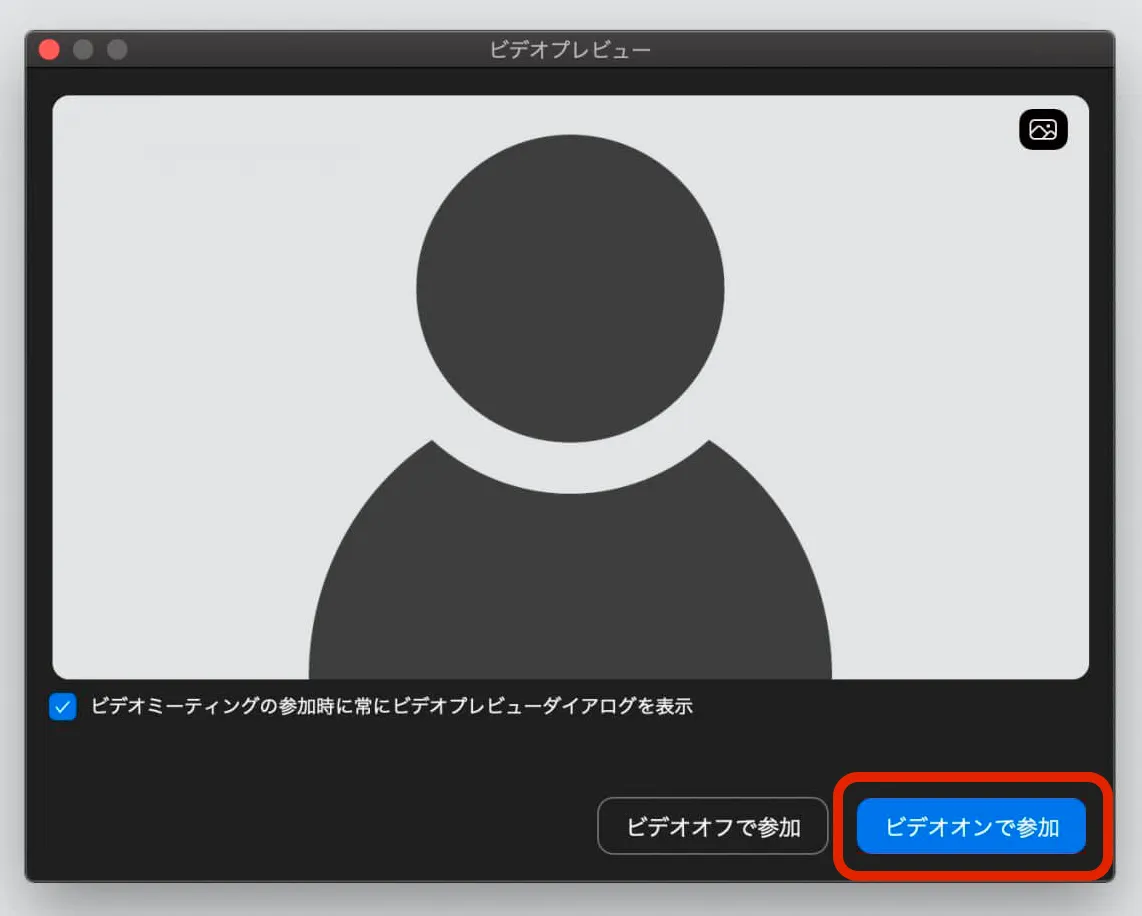Click the button highlighted with red outline
The height and width of the screenshot is (916, 1142).
point(971,827)
